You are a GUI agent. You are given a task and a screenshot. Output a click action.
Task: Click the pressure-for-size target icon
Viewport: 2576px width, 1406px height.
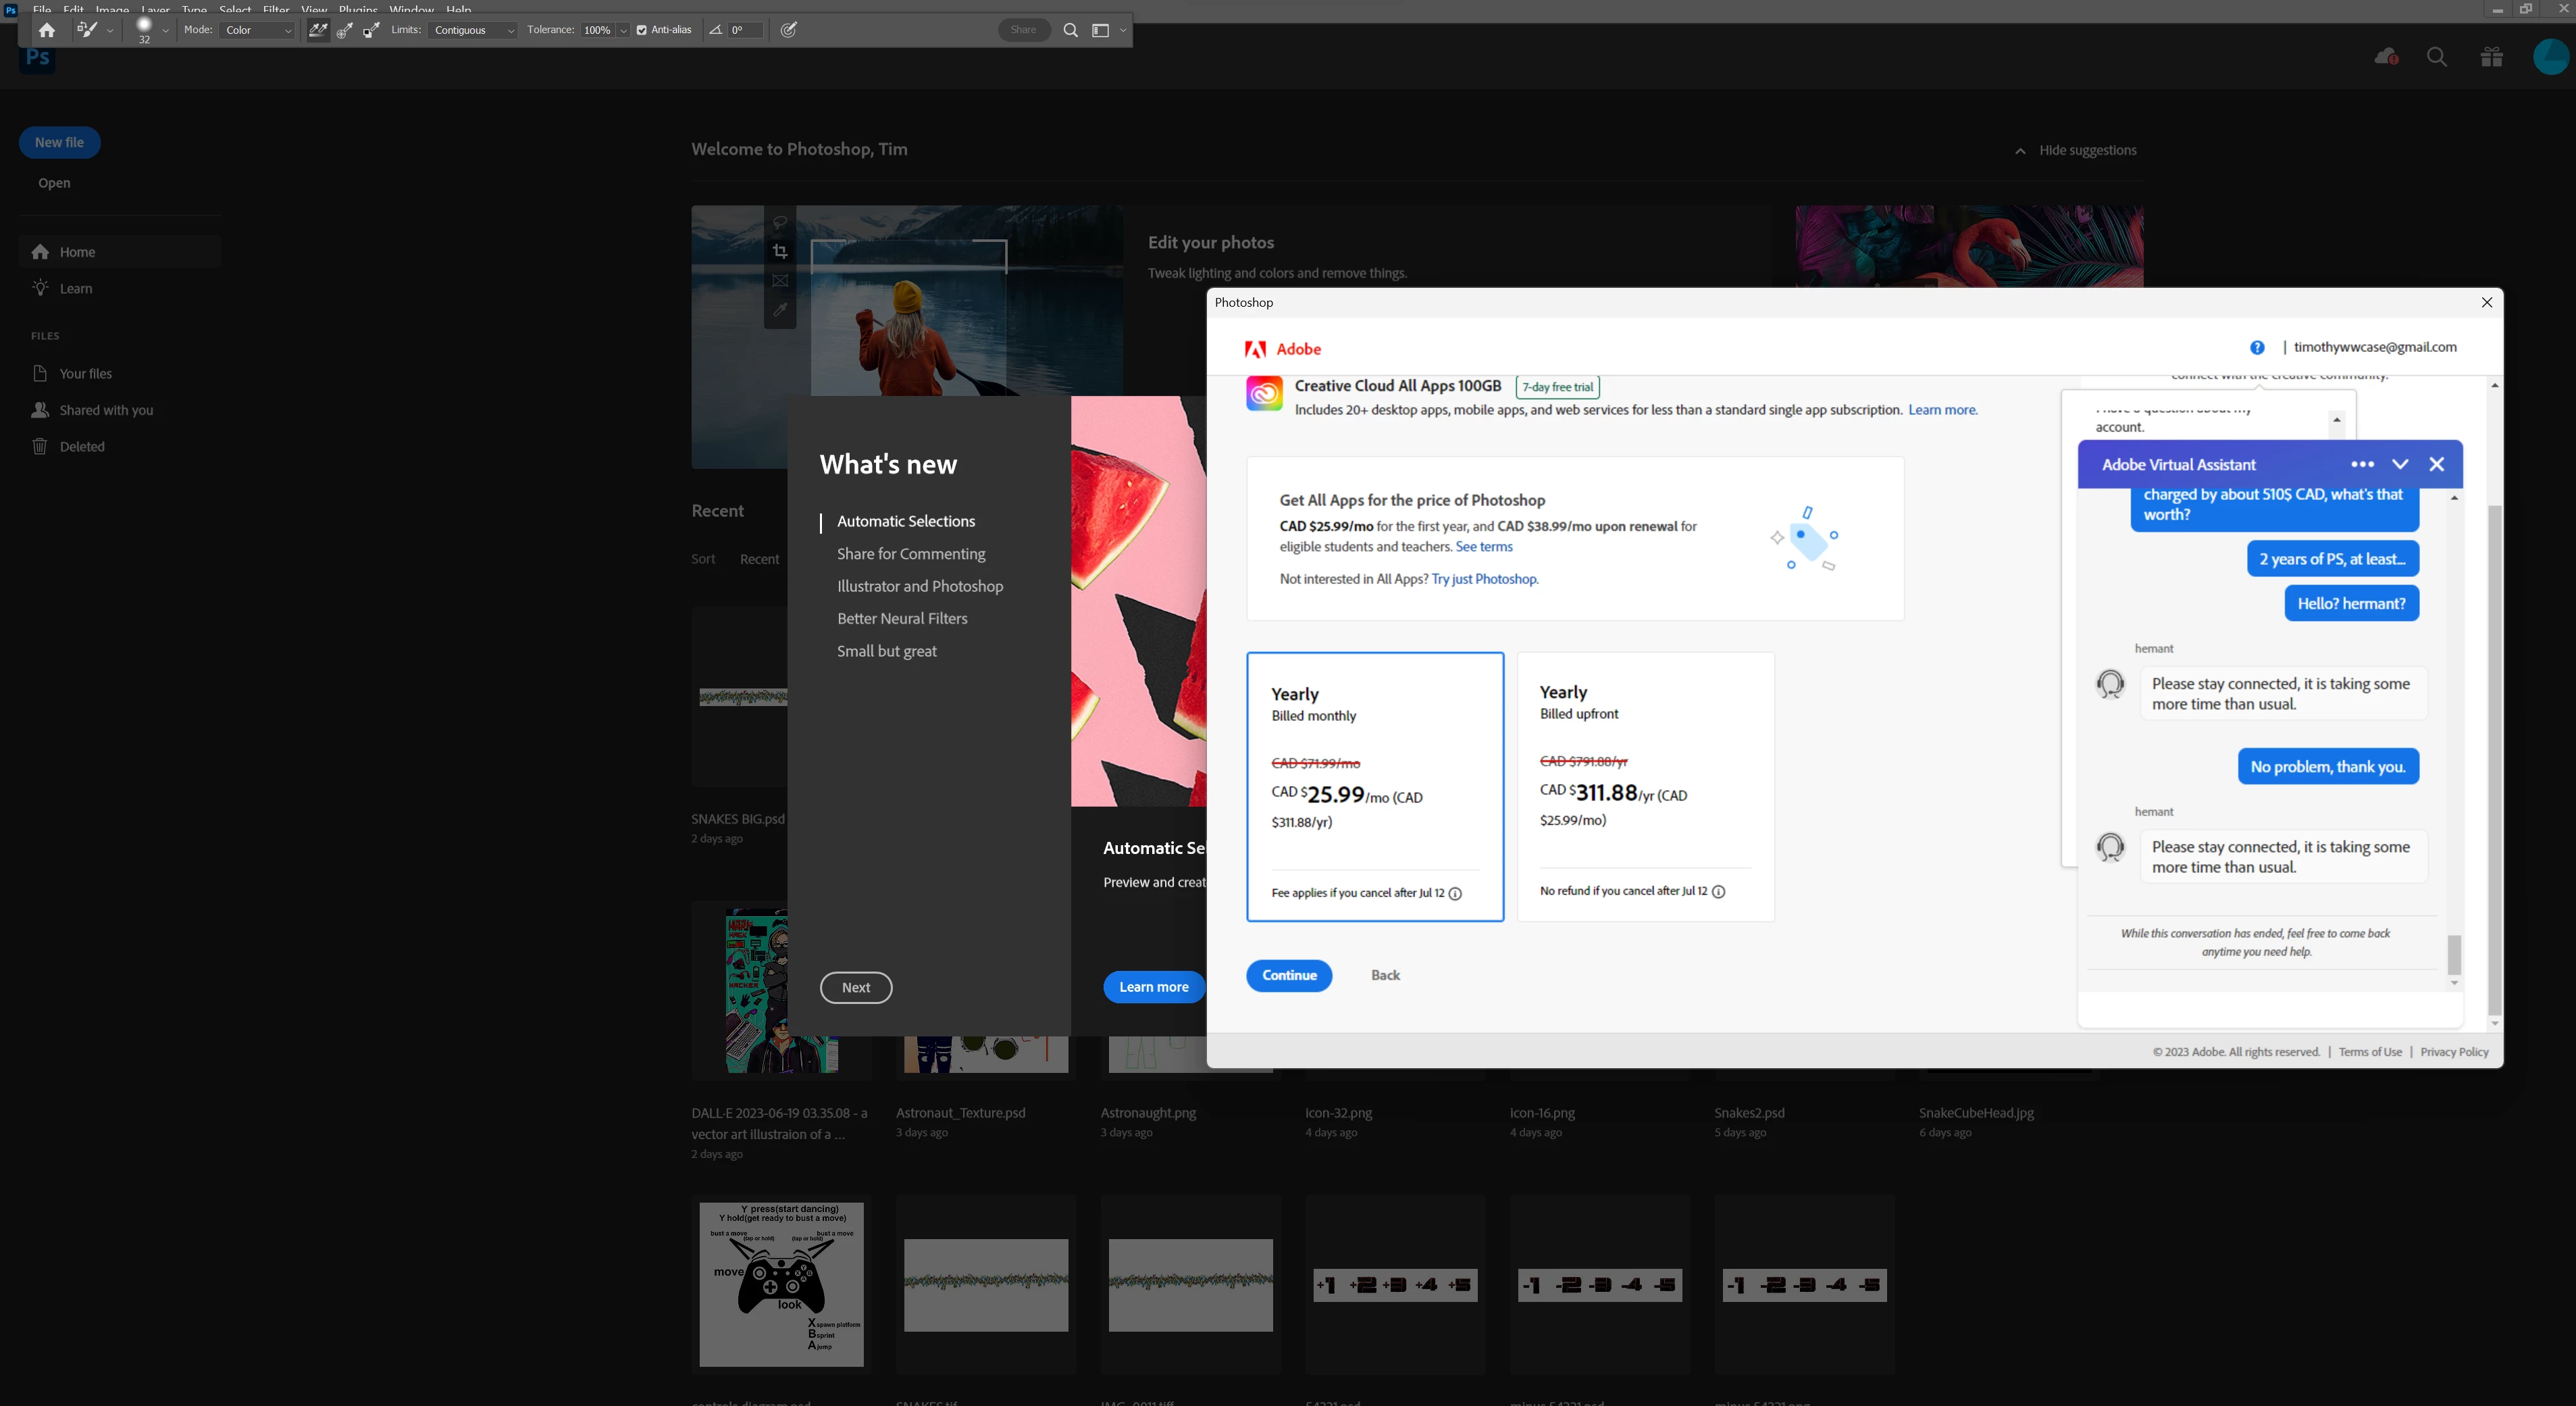point(789,30)
